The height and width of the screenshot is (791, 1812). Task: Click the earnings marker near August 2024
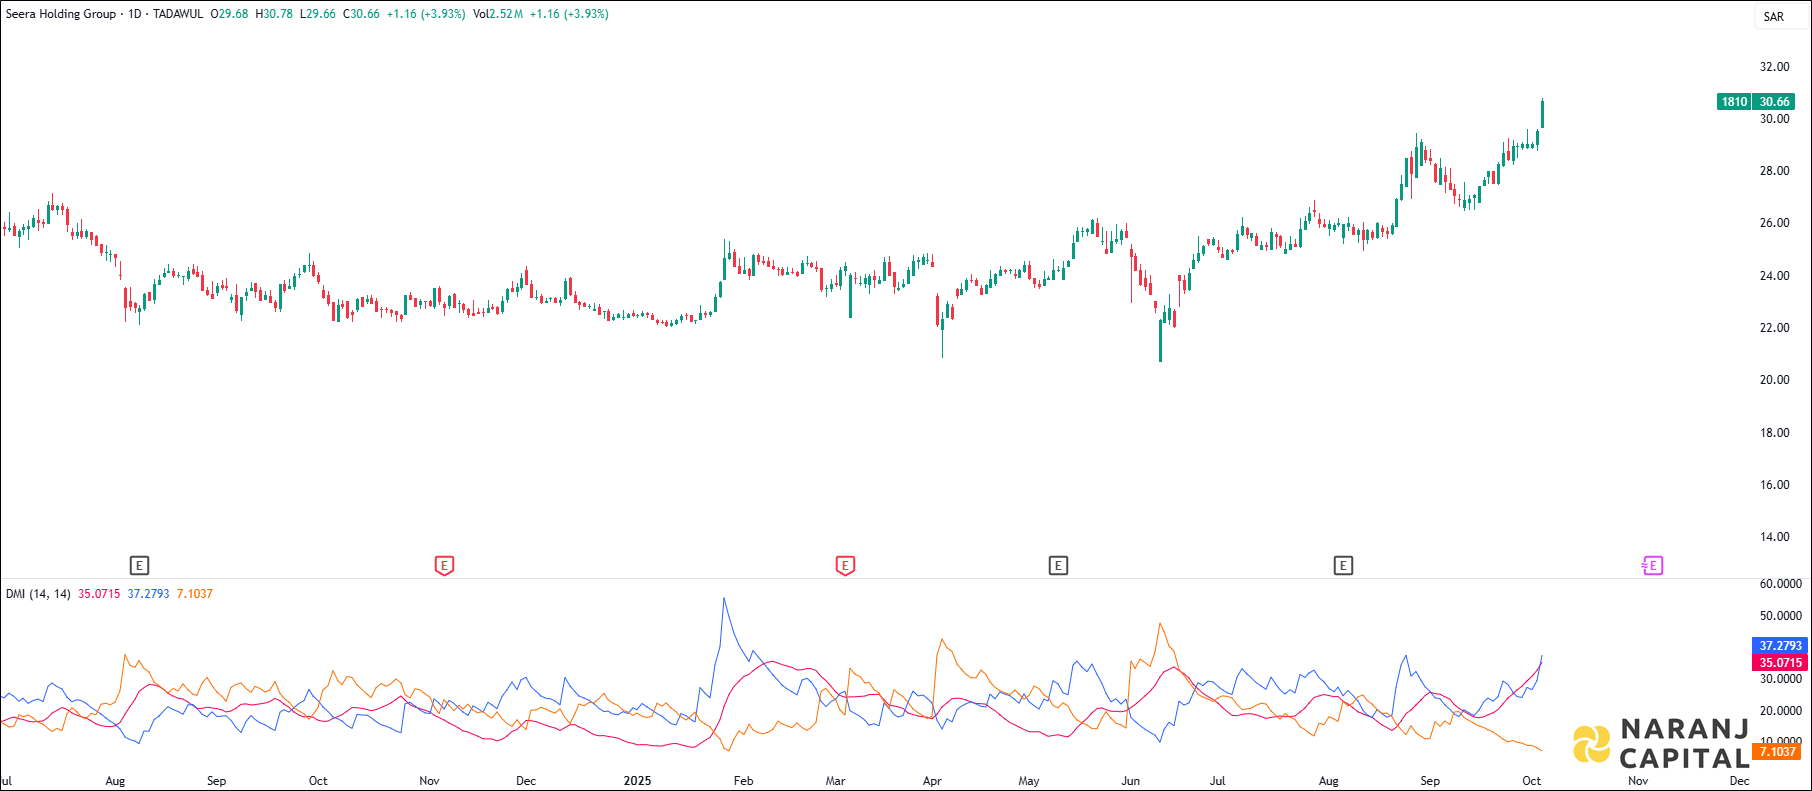pos(139,566)
